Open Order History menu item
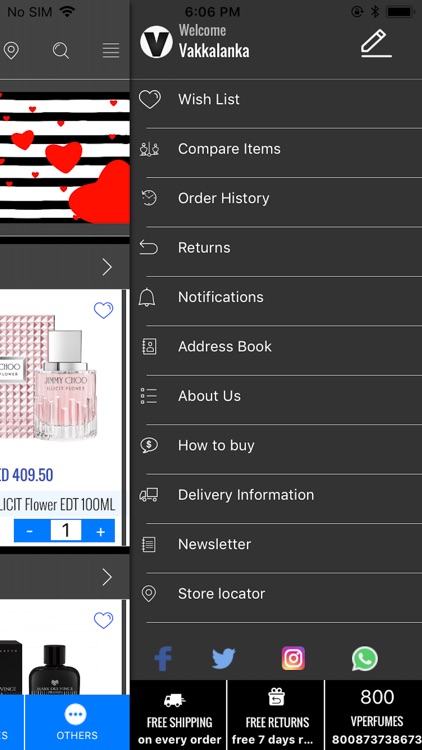Viewport: 422px width, 750px height. [276, 198]
